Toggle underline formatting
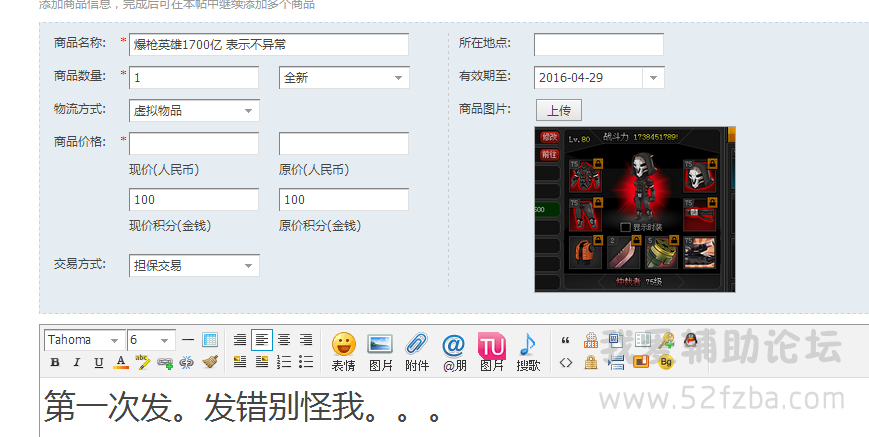Viewport: 869px width, 437px height. pyautogui.click(x=99, y=362)
